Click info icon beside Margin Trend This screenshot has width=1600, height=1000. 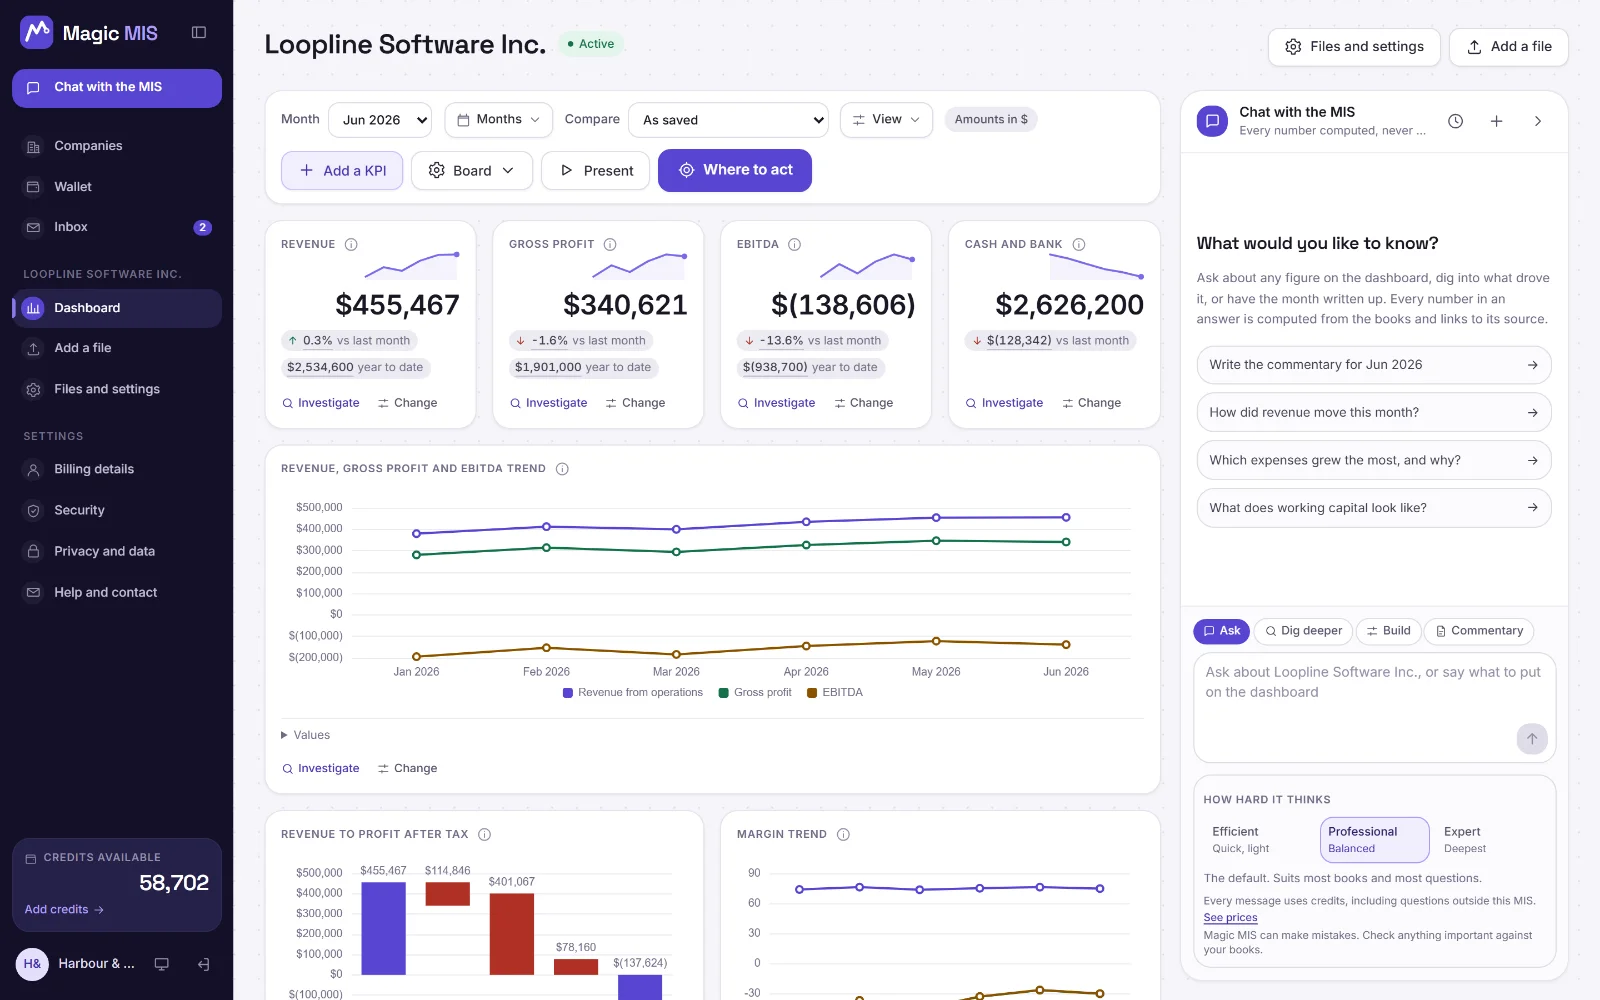pos(843,834)
